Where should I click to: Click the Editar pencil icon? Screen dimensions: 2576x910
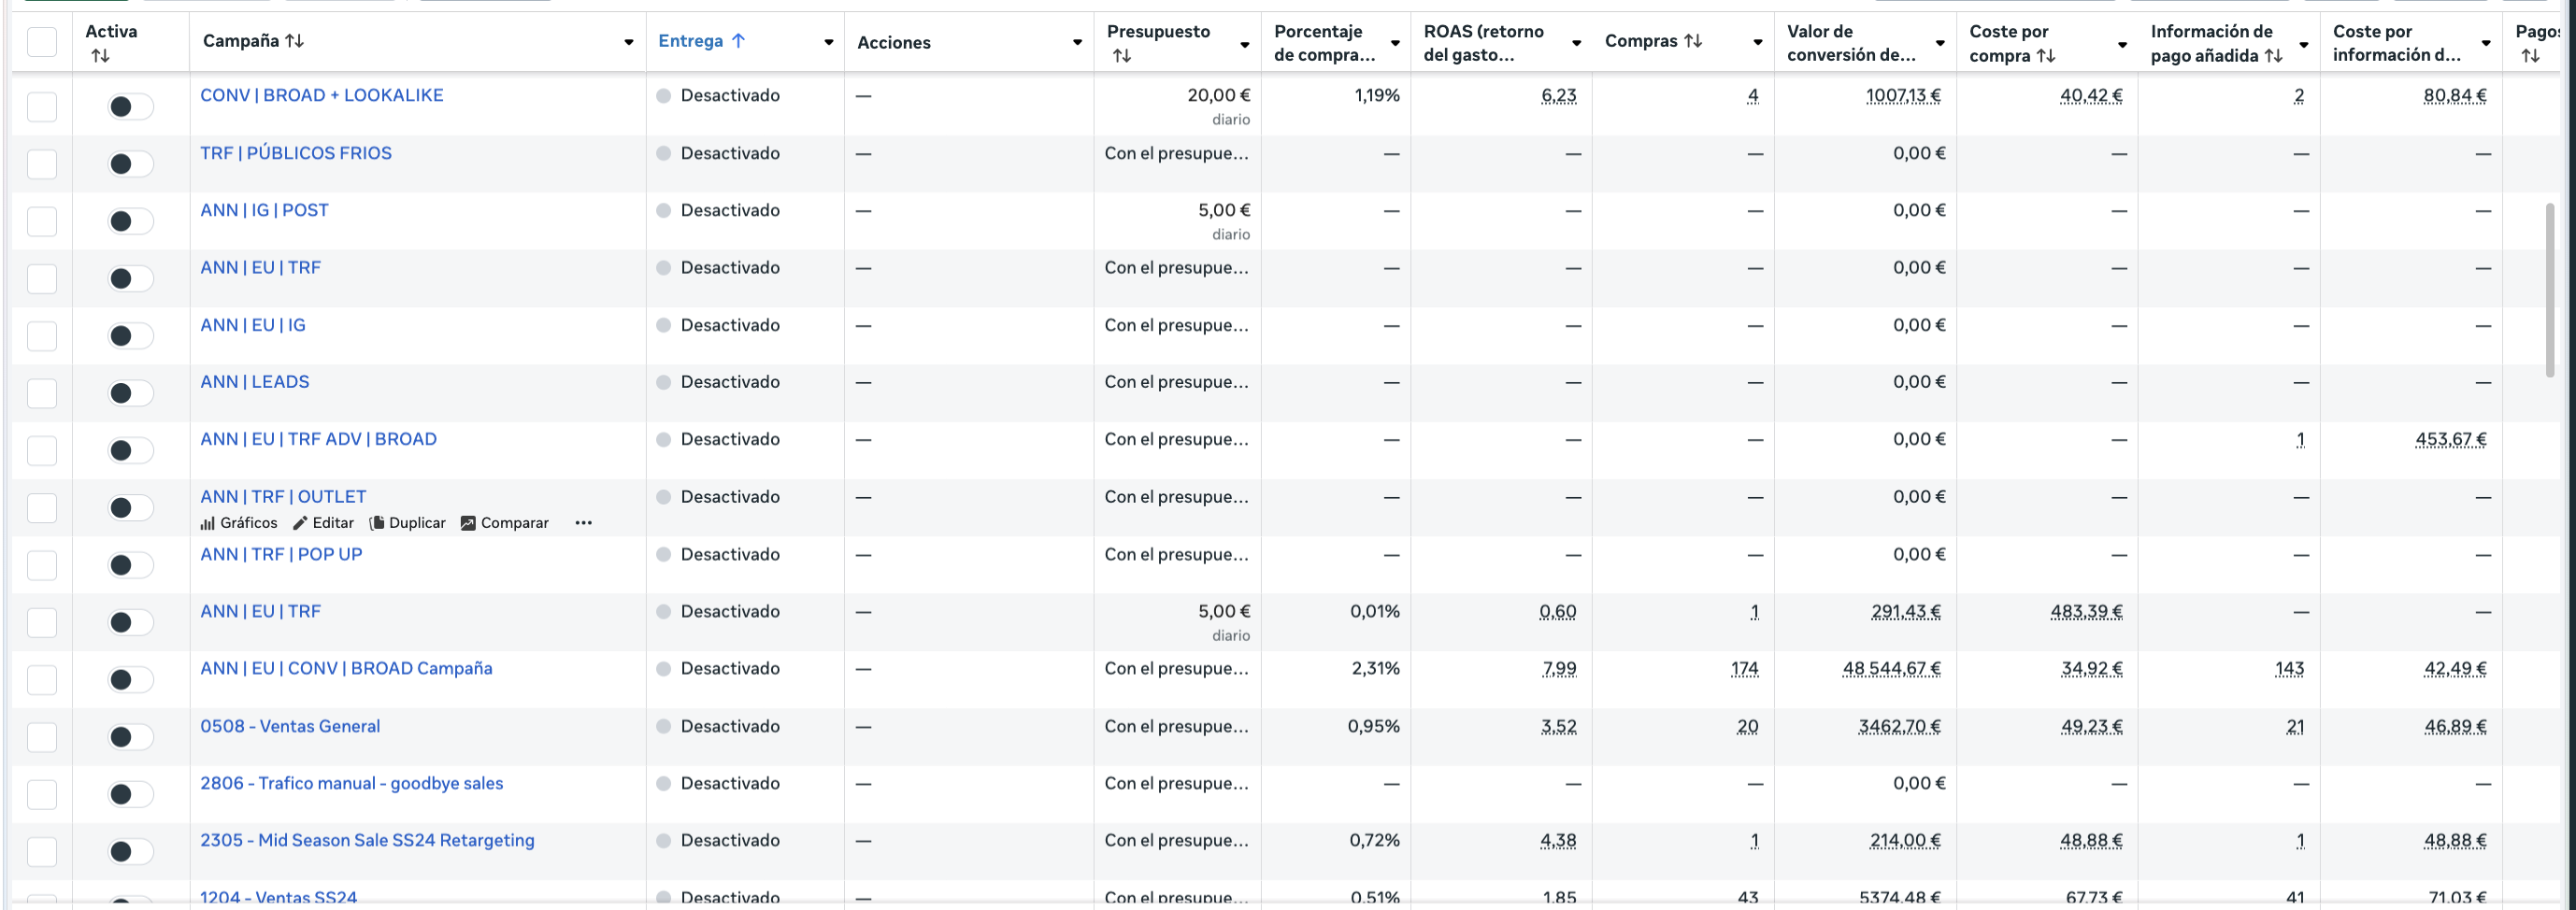300,523
